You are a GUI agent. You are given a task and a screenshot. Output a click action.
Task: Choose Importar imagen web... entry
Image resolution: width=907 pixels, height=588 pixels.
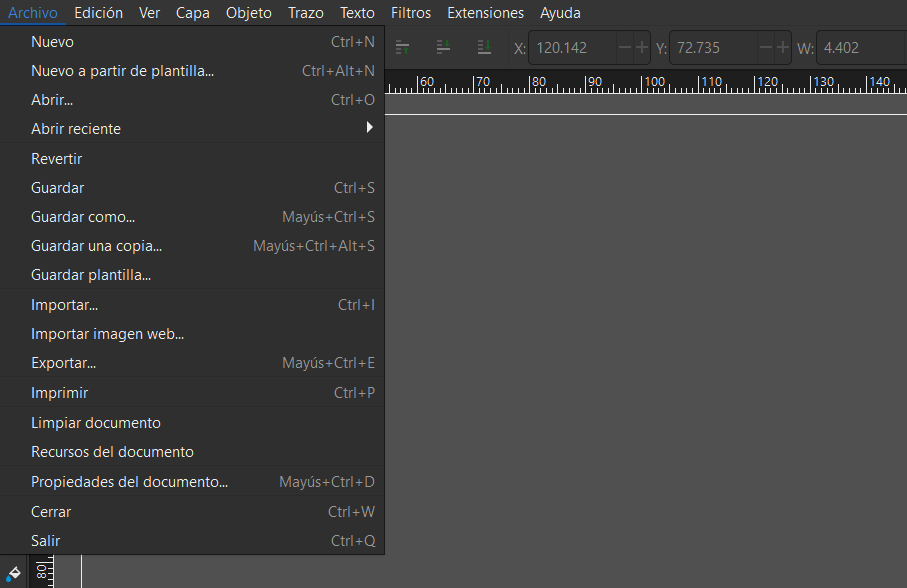(192, 334)
